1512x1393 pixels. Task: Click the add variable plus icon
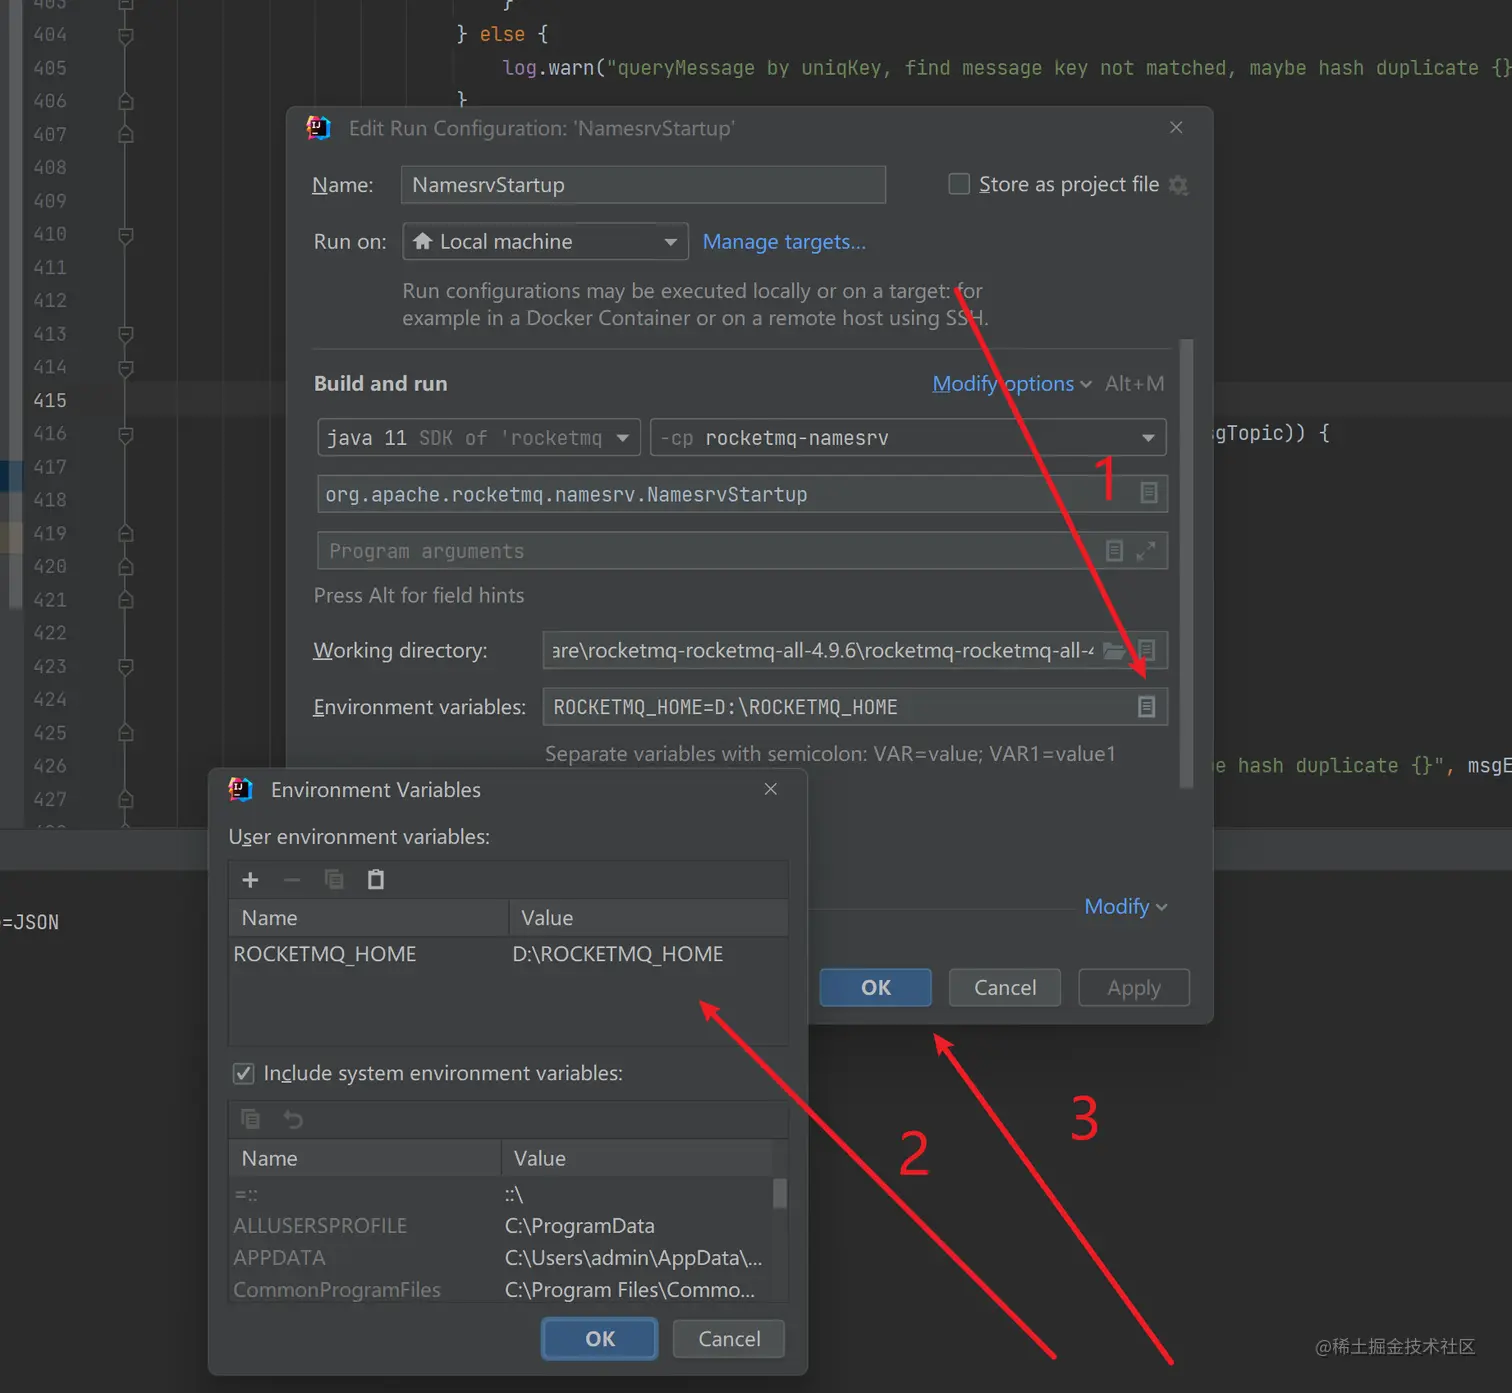pos(250,880)
